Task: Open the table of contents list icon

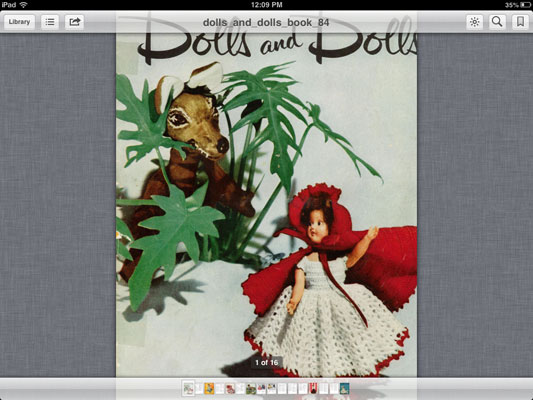Action: [x=50, y=22]
